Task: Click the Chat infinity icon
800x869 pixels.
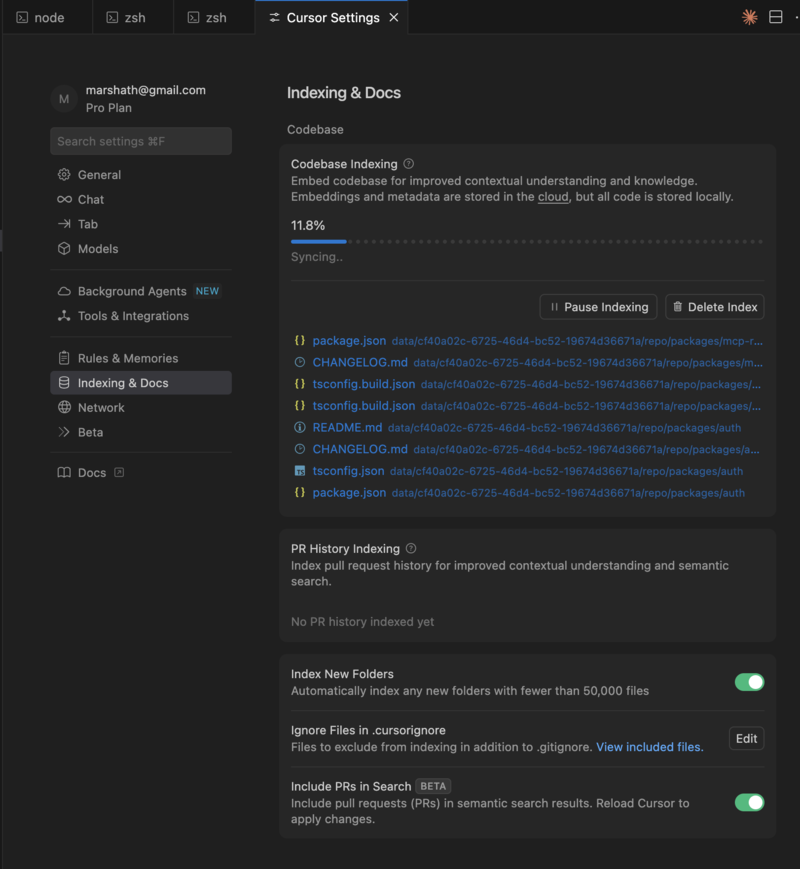Action: click(64, 200)
